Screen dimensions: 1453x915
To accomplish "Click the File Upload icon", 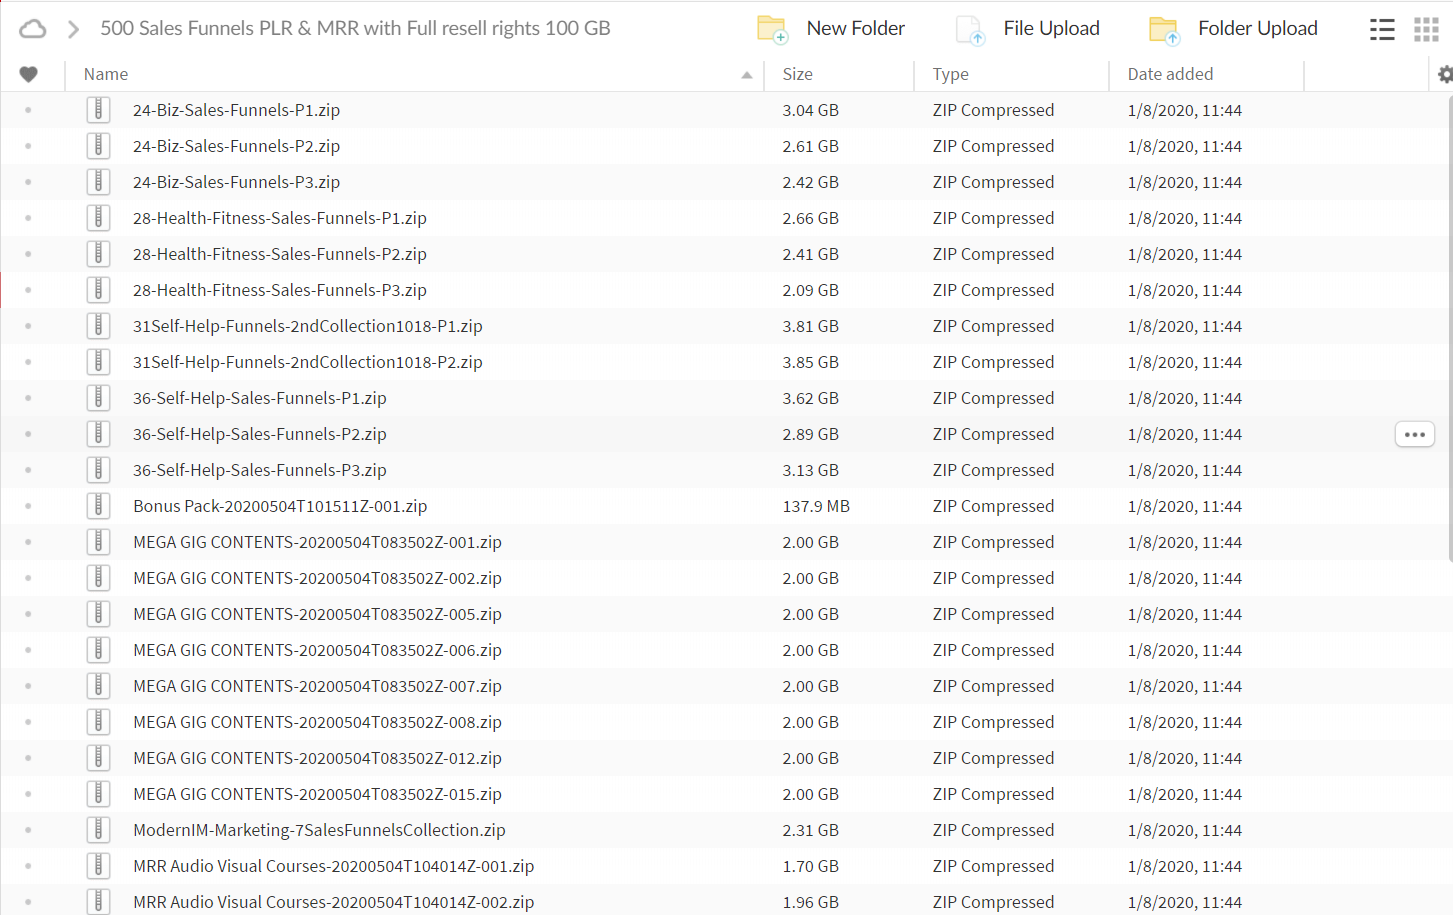I will tap(970, 30).
